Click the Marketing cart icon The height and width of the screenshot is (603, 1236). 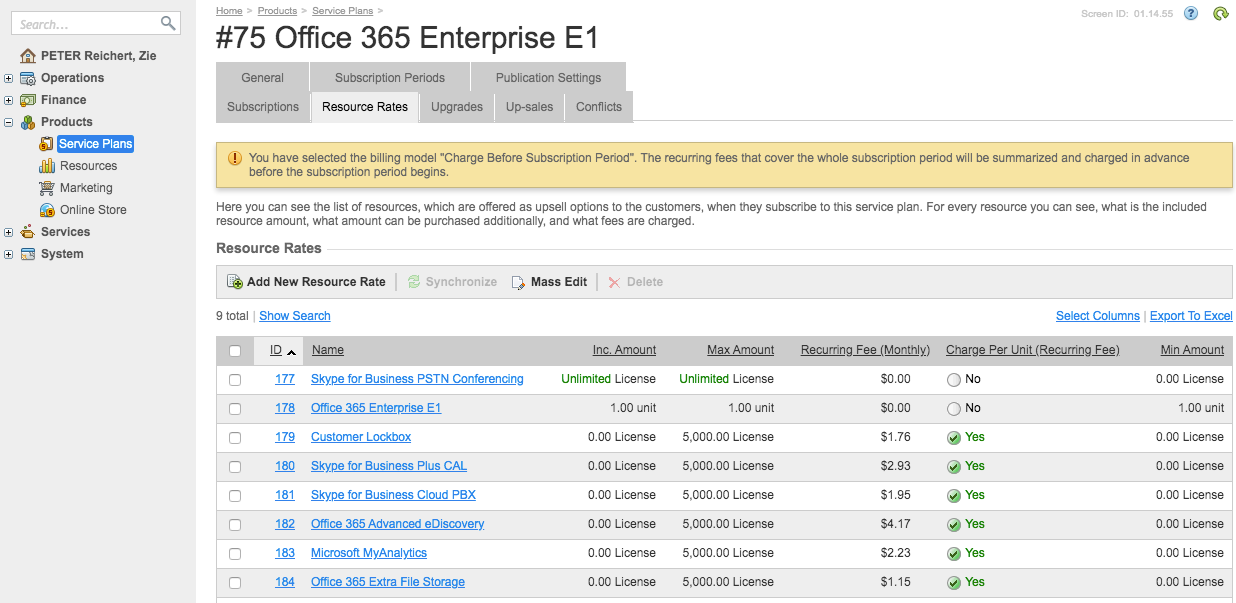(46, 188)
